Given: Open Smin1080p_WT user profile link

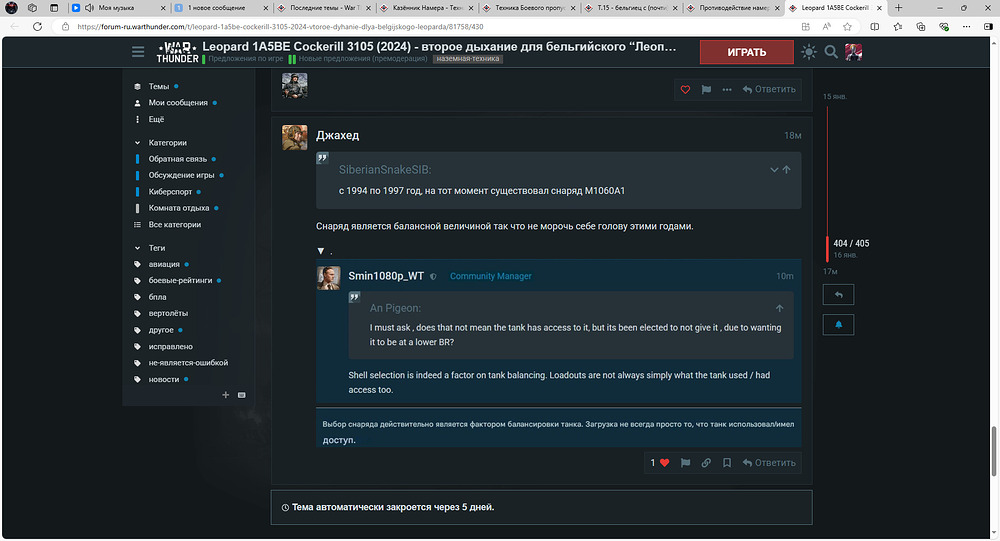Looking at the screenshot, I should (386, 276).
